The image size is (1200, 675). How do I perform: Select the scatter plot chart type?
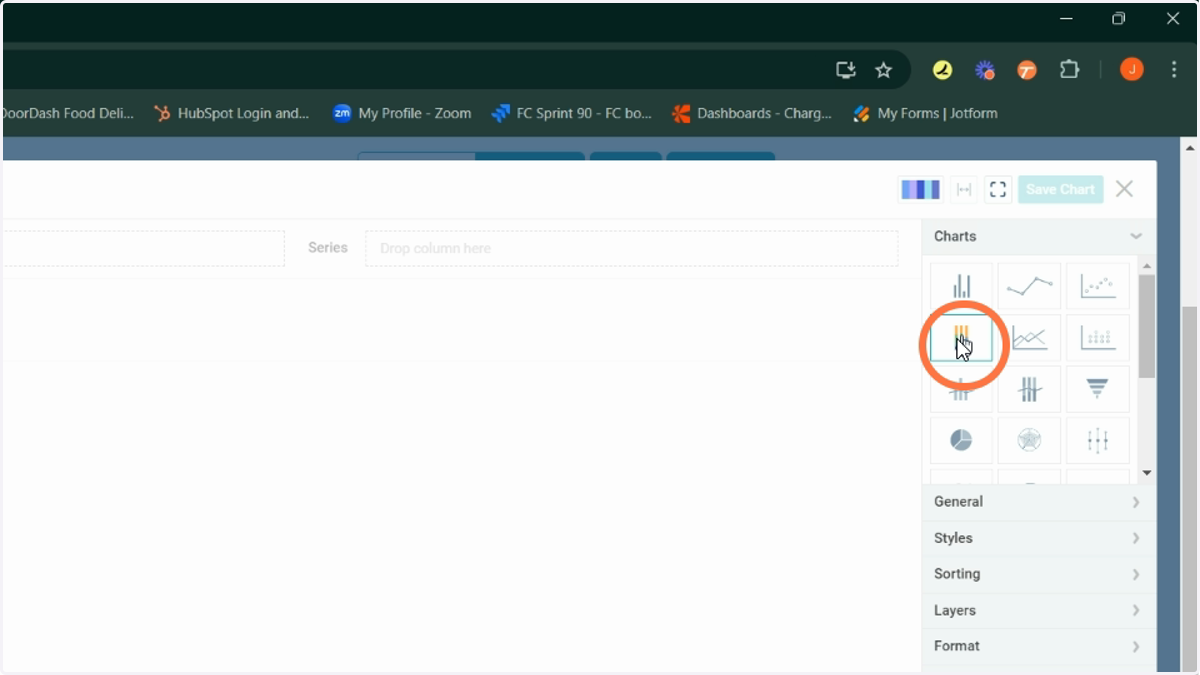[1097, 286]
